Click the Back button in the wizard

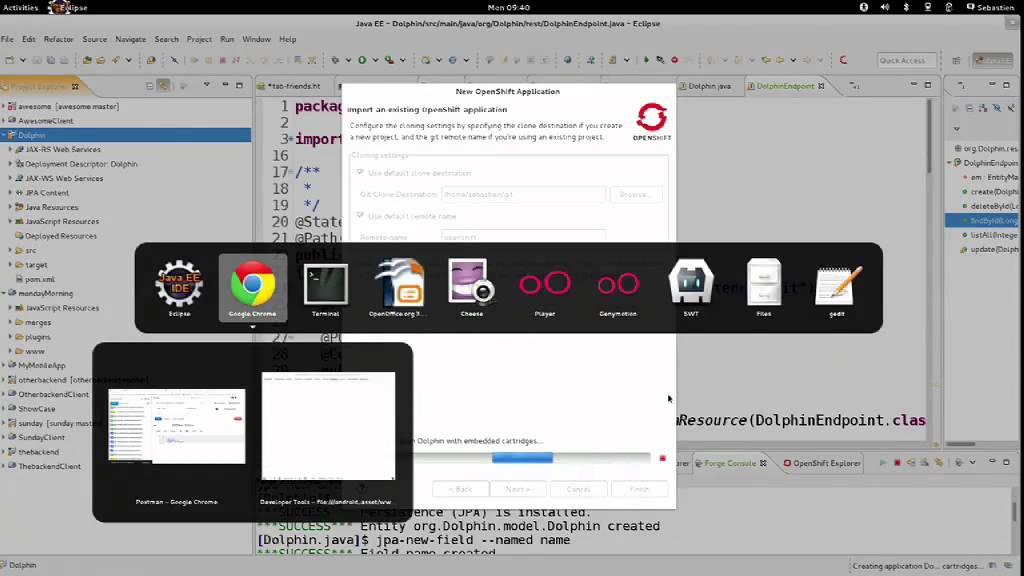pyautogui.click(x=460, y=489)
